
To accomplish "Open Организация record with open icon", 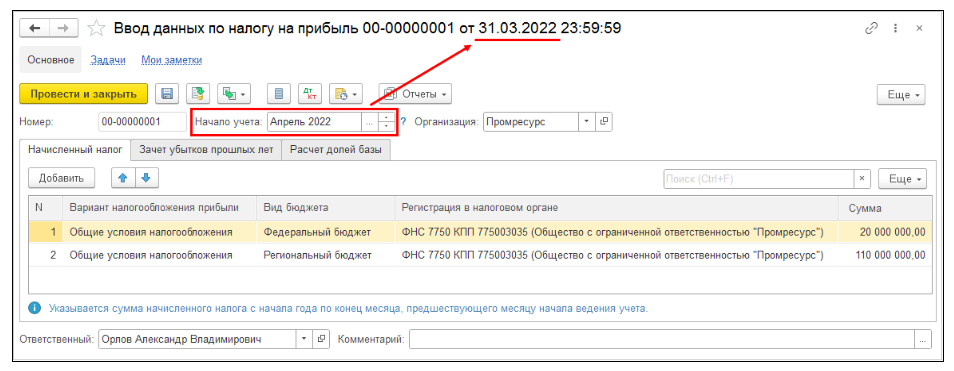I will 604,122.
